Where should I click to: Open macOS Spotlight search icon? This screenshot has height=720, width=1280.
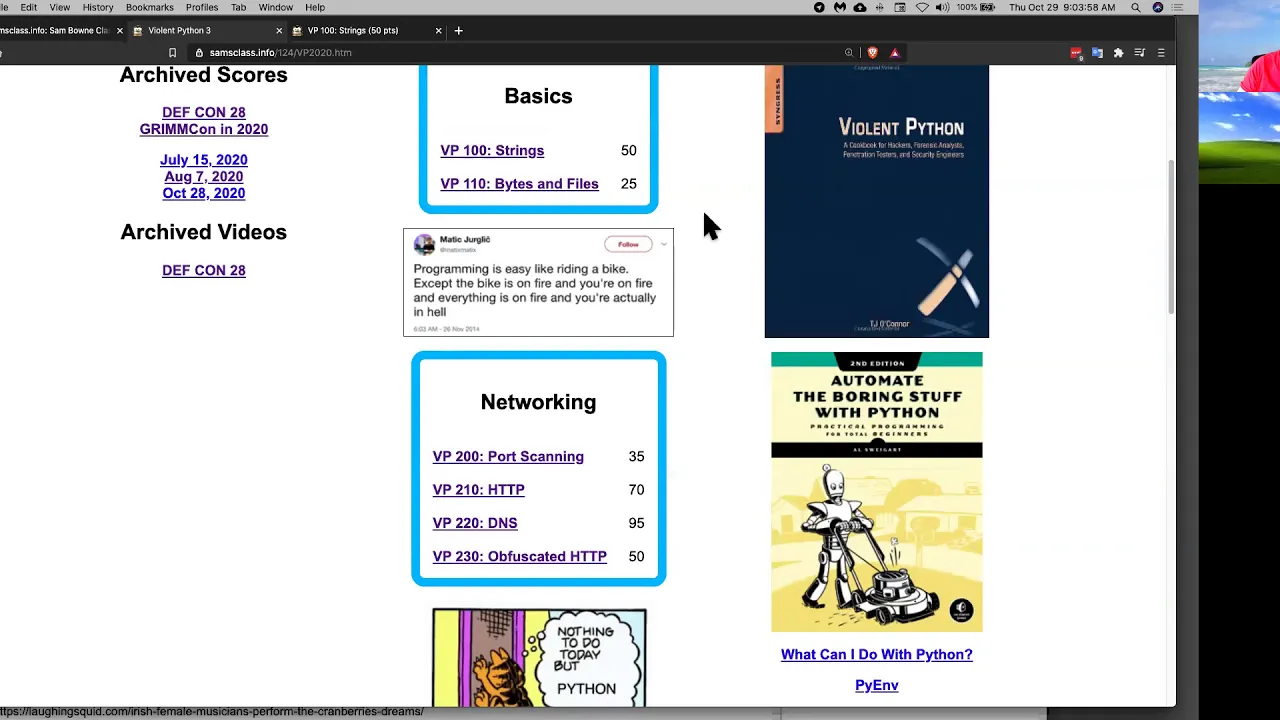pos(1136,7)
